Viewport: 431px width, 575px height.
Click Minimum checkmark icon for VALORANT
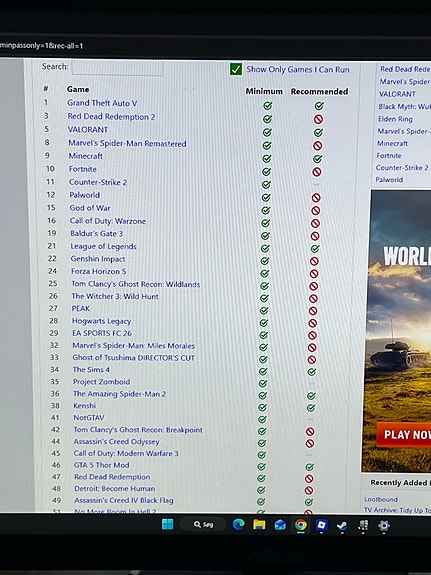pyautogui.click(x=267, y=132)
